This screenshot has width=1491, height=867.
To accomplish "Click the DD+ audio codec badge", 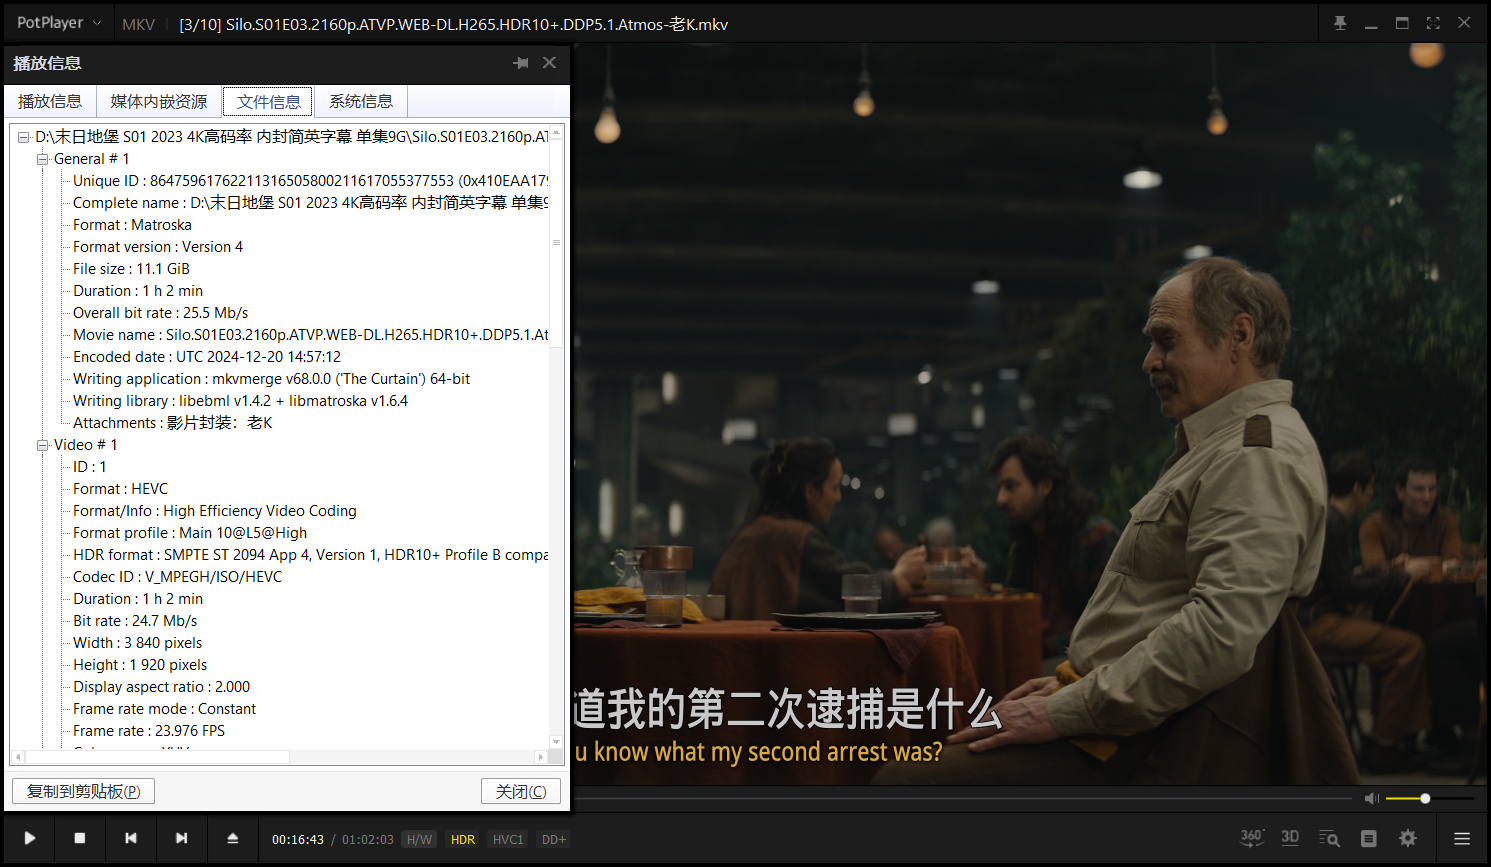I will [554, 840].
